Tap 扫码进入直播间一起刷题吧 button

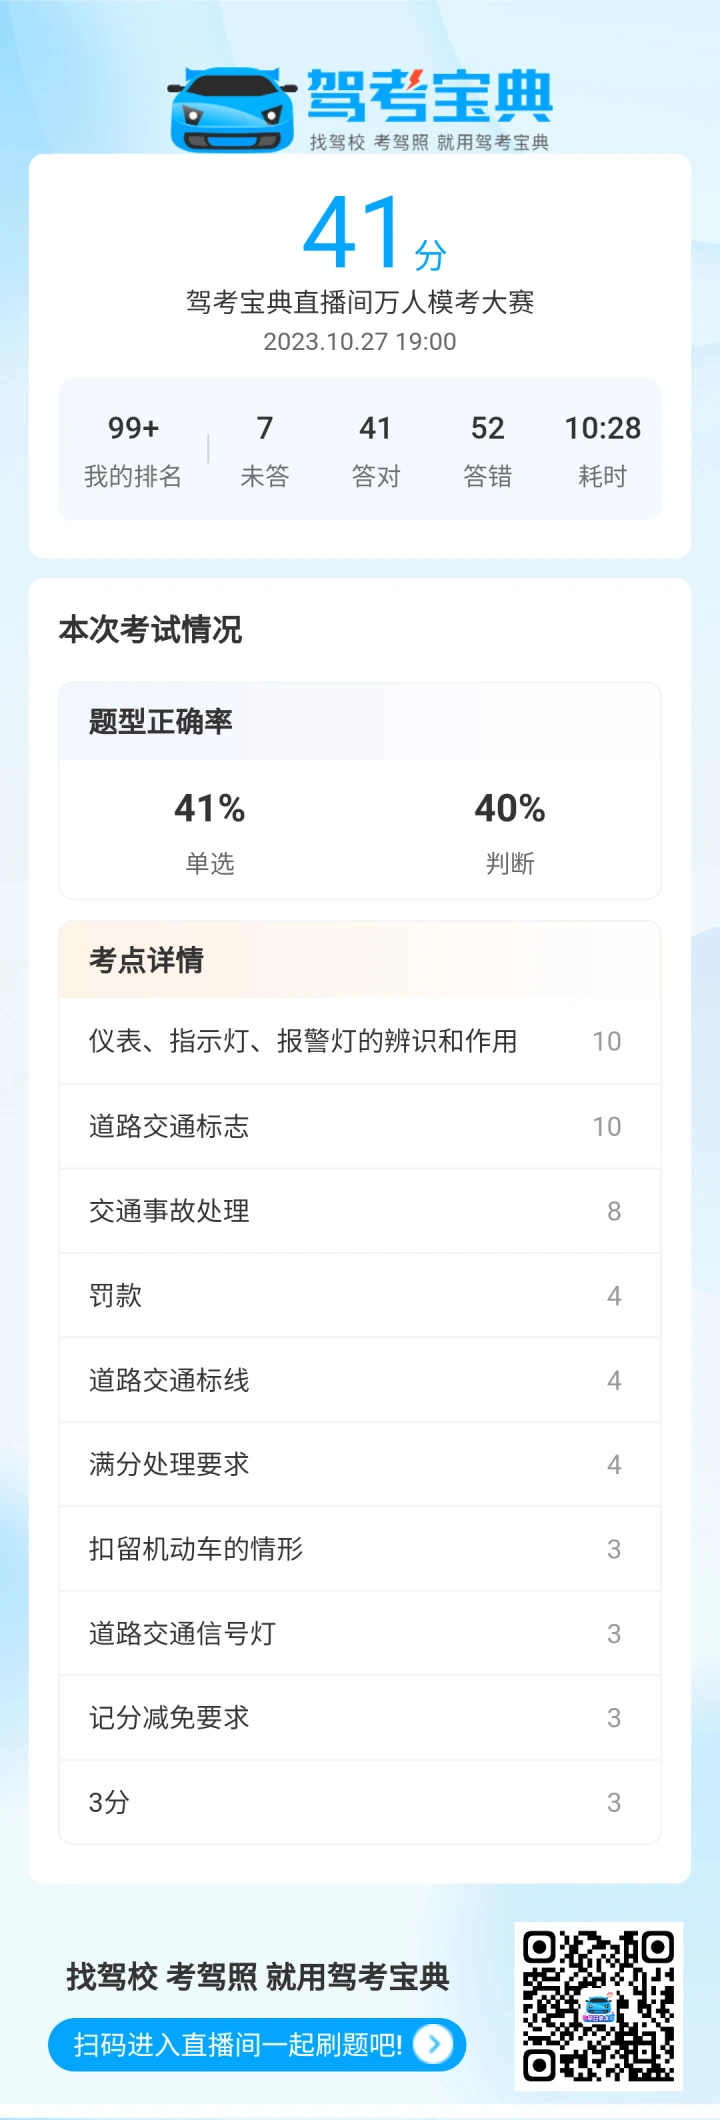pos(257,2045)
